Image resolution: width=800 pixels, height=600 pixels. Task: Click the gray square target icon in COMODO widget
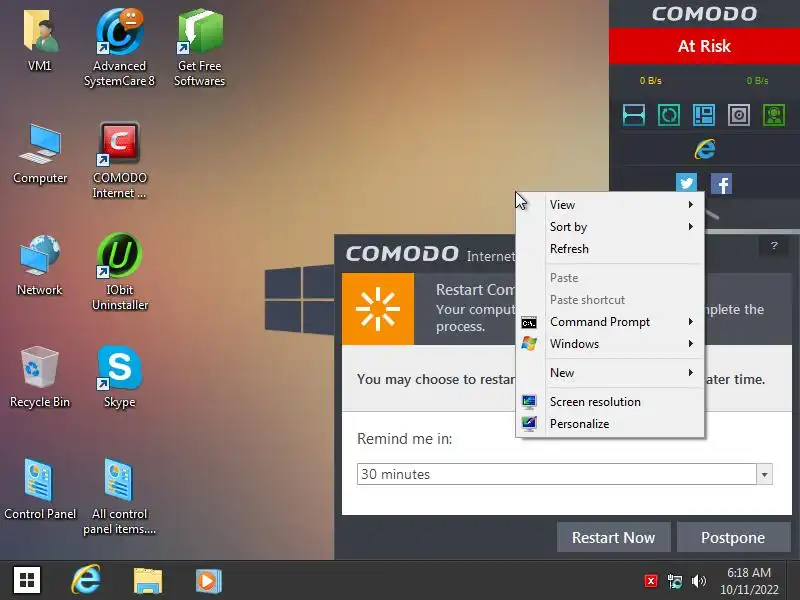click(739, 115)
